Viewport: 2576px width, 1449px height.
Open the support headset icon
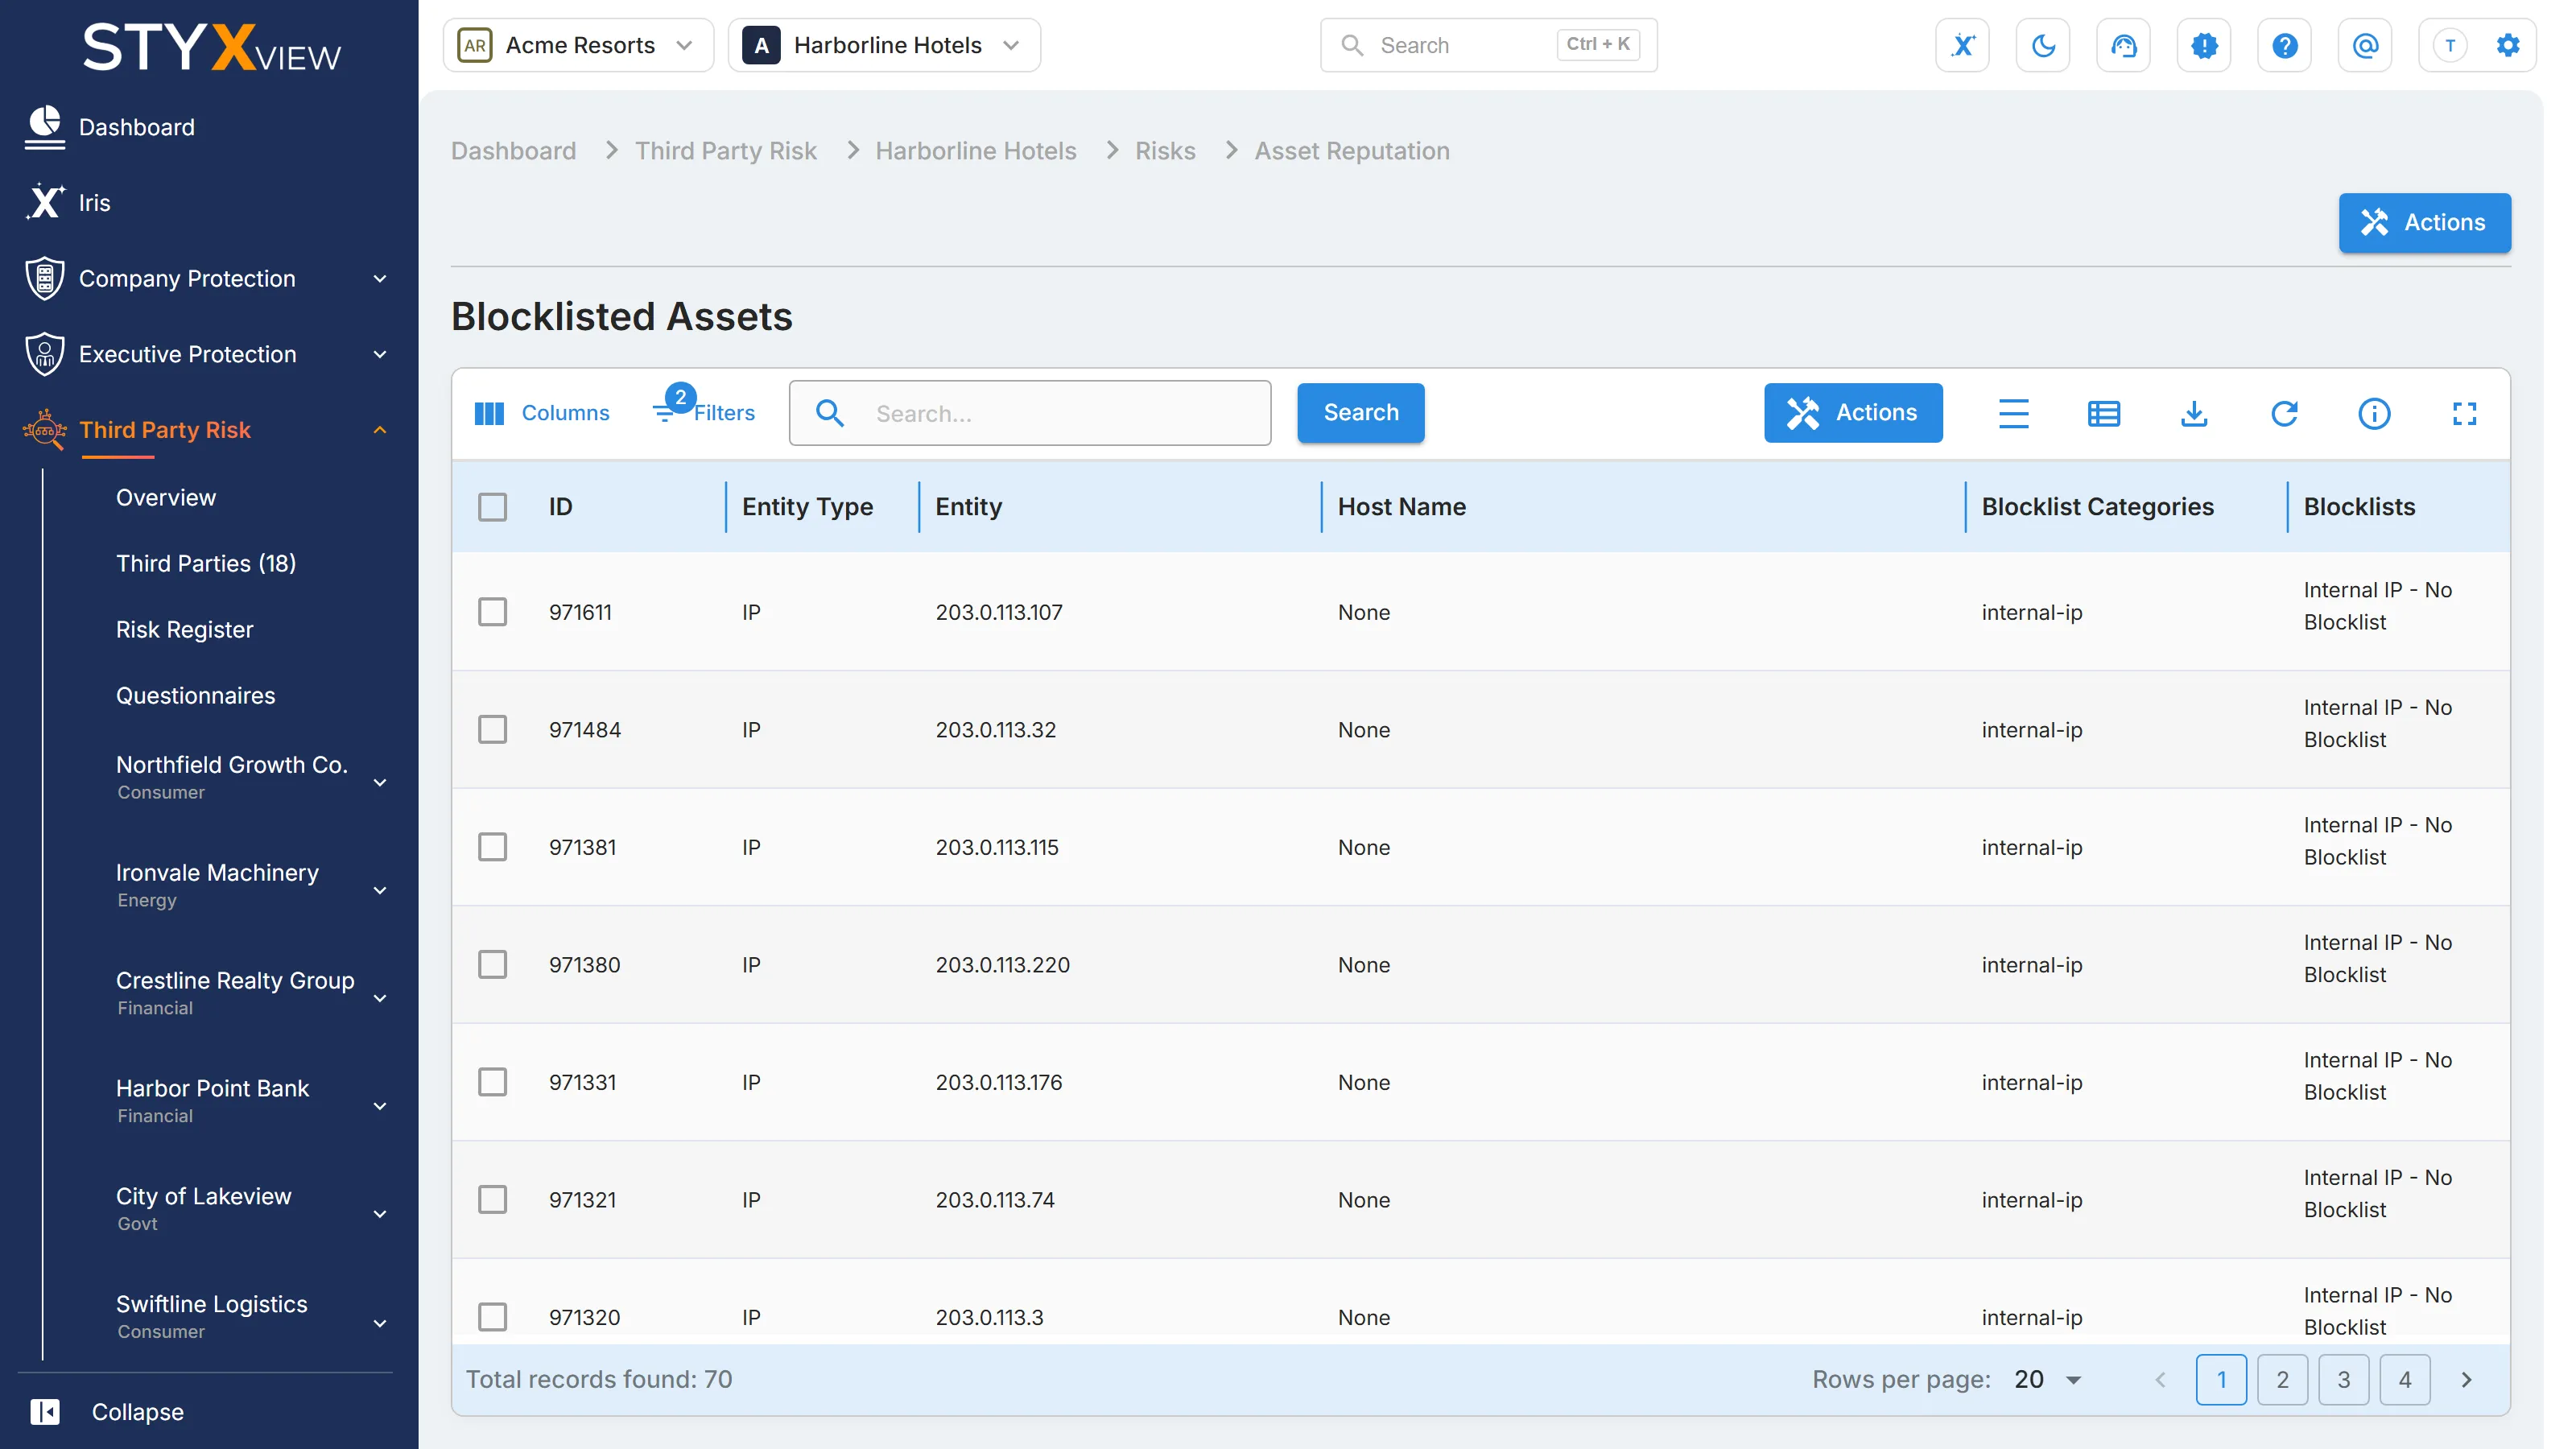2123,45
